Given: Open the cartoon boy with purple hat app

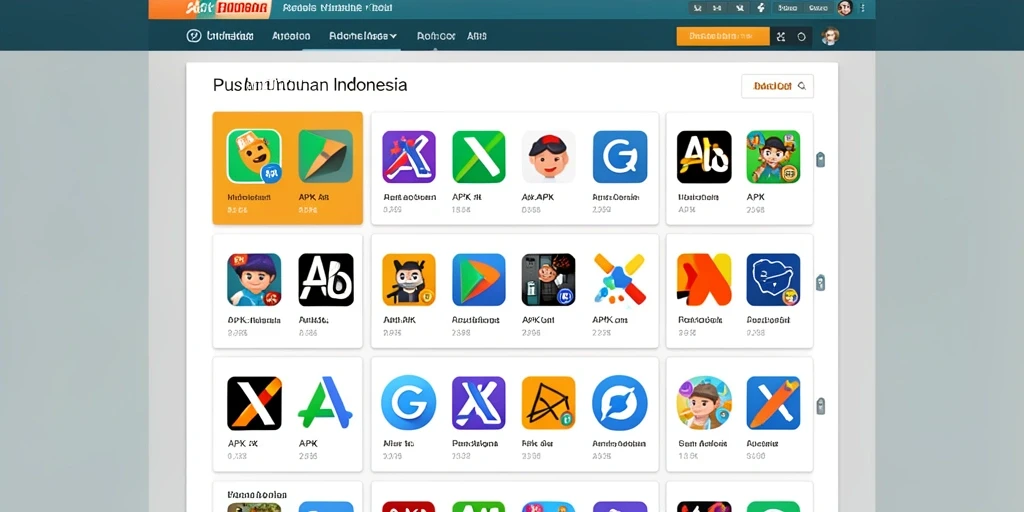Looking at the screenshot, I should pos(254,280).
